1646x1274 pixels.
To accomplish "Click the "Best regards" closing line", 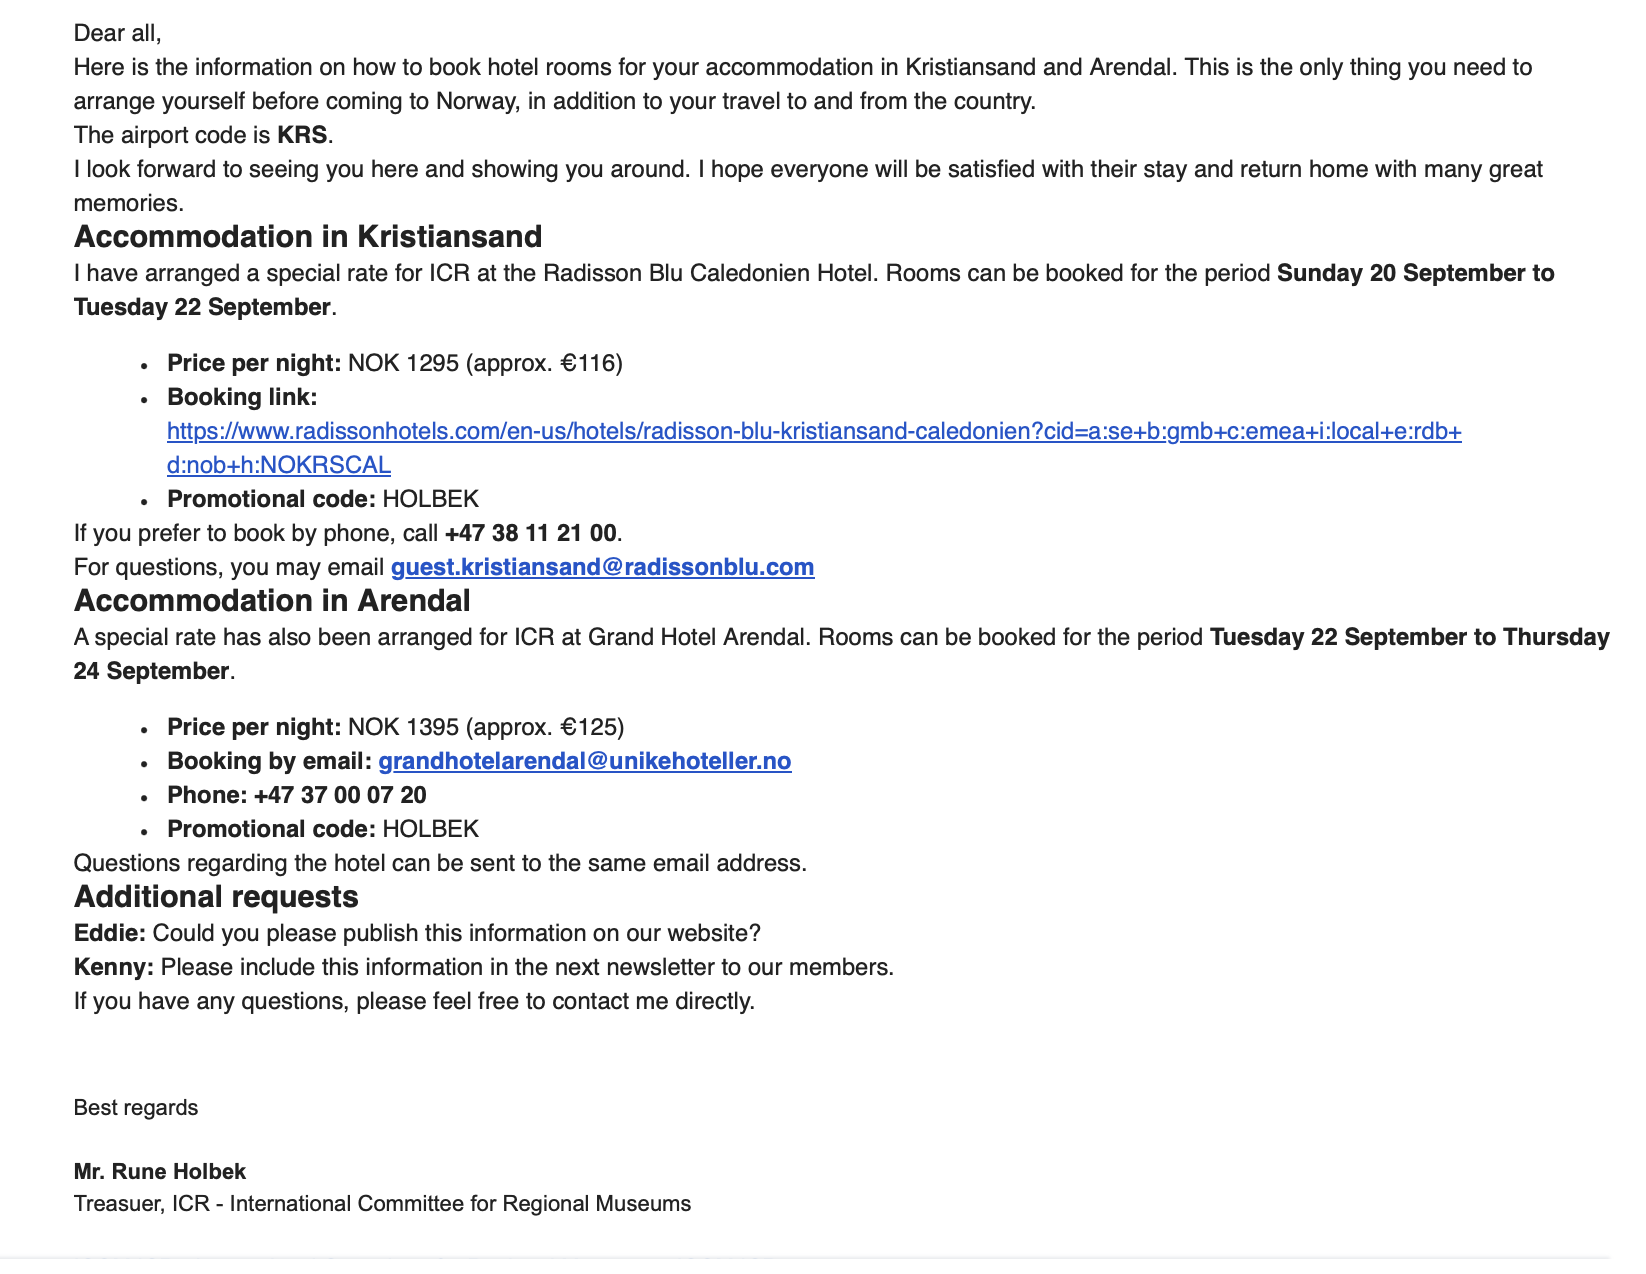I will coord(136,1107).
